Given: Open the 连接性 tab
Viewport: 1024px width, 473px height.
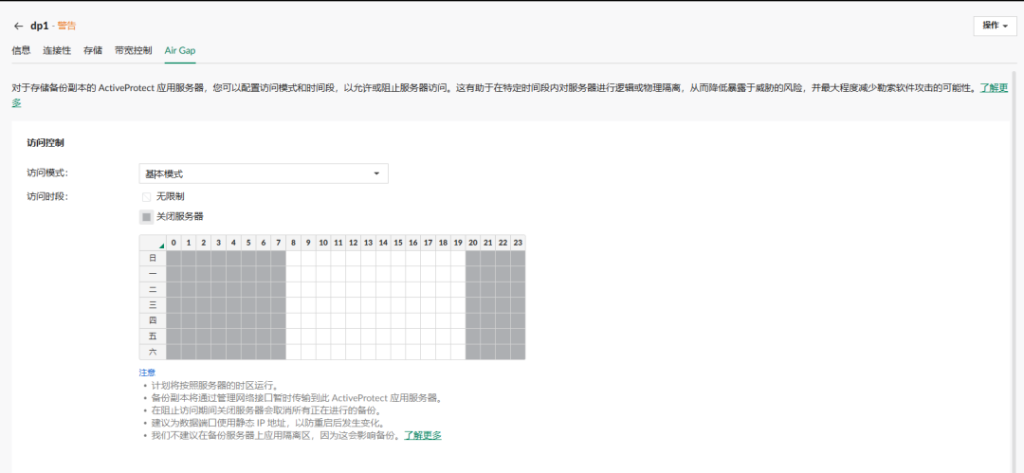Looking at the screenshot, I should click(57, 49).
